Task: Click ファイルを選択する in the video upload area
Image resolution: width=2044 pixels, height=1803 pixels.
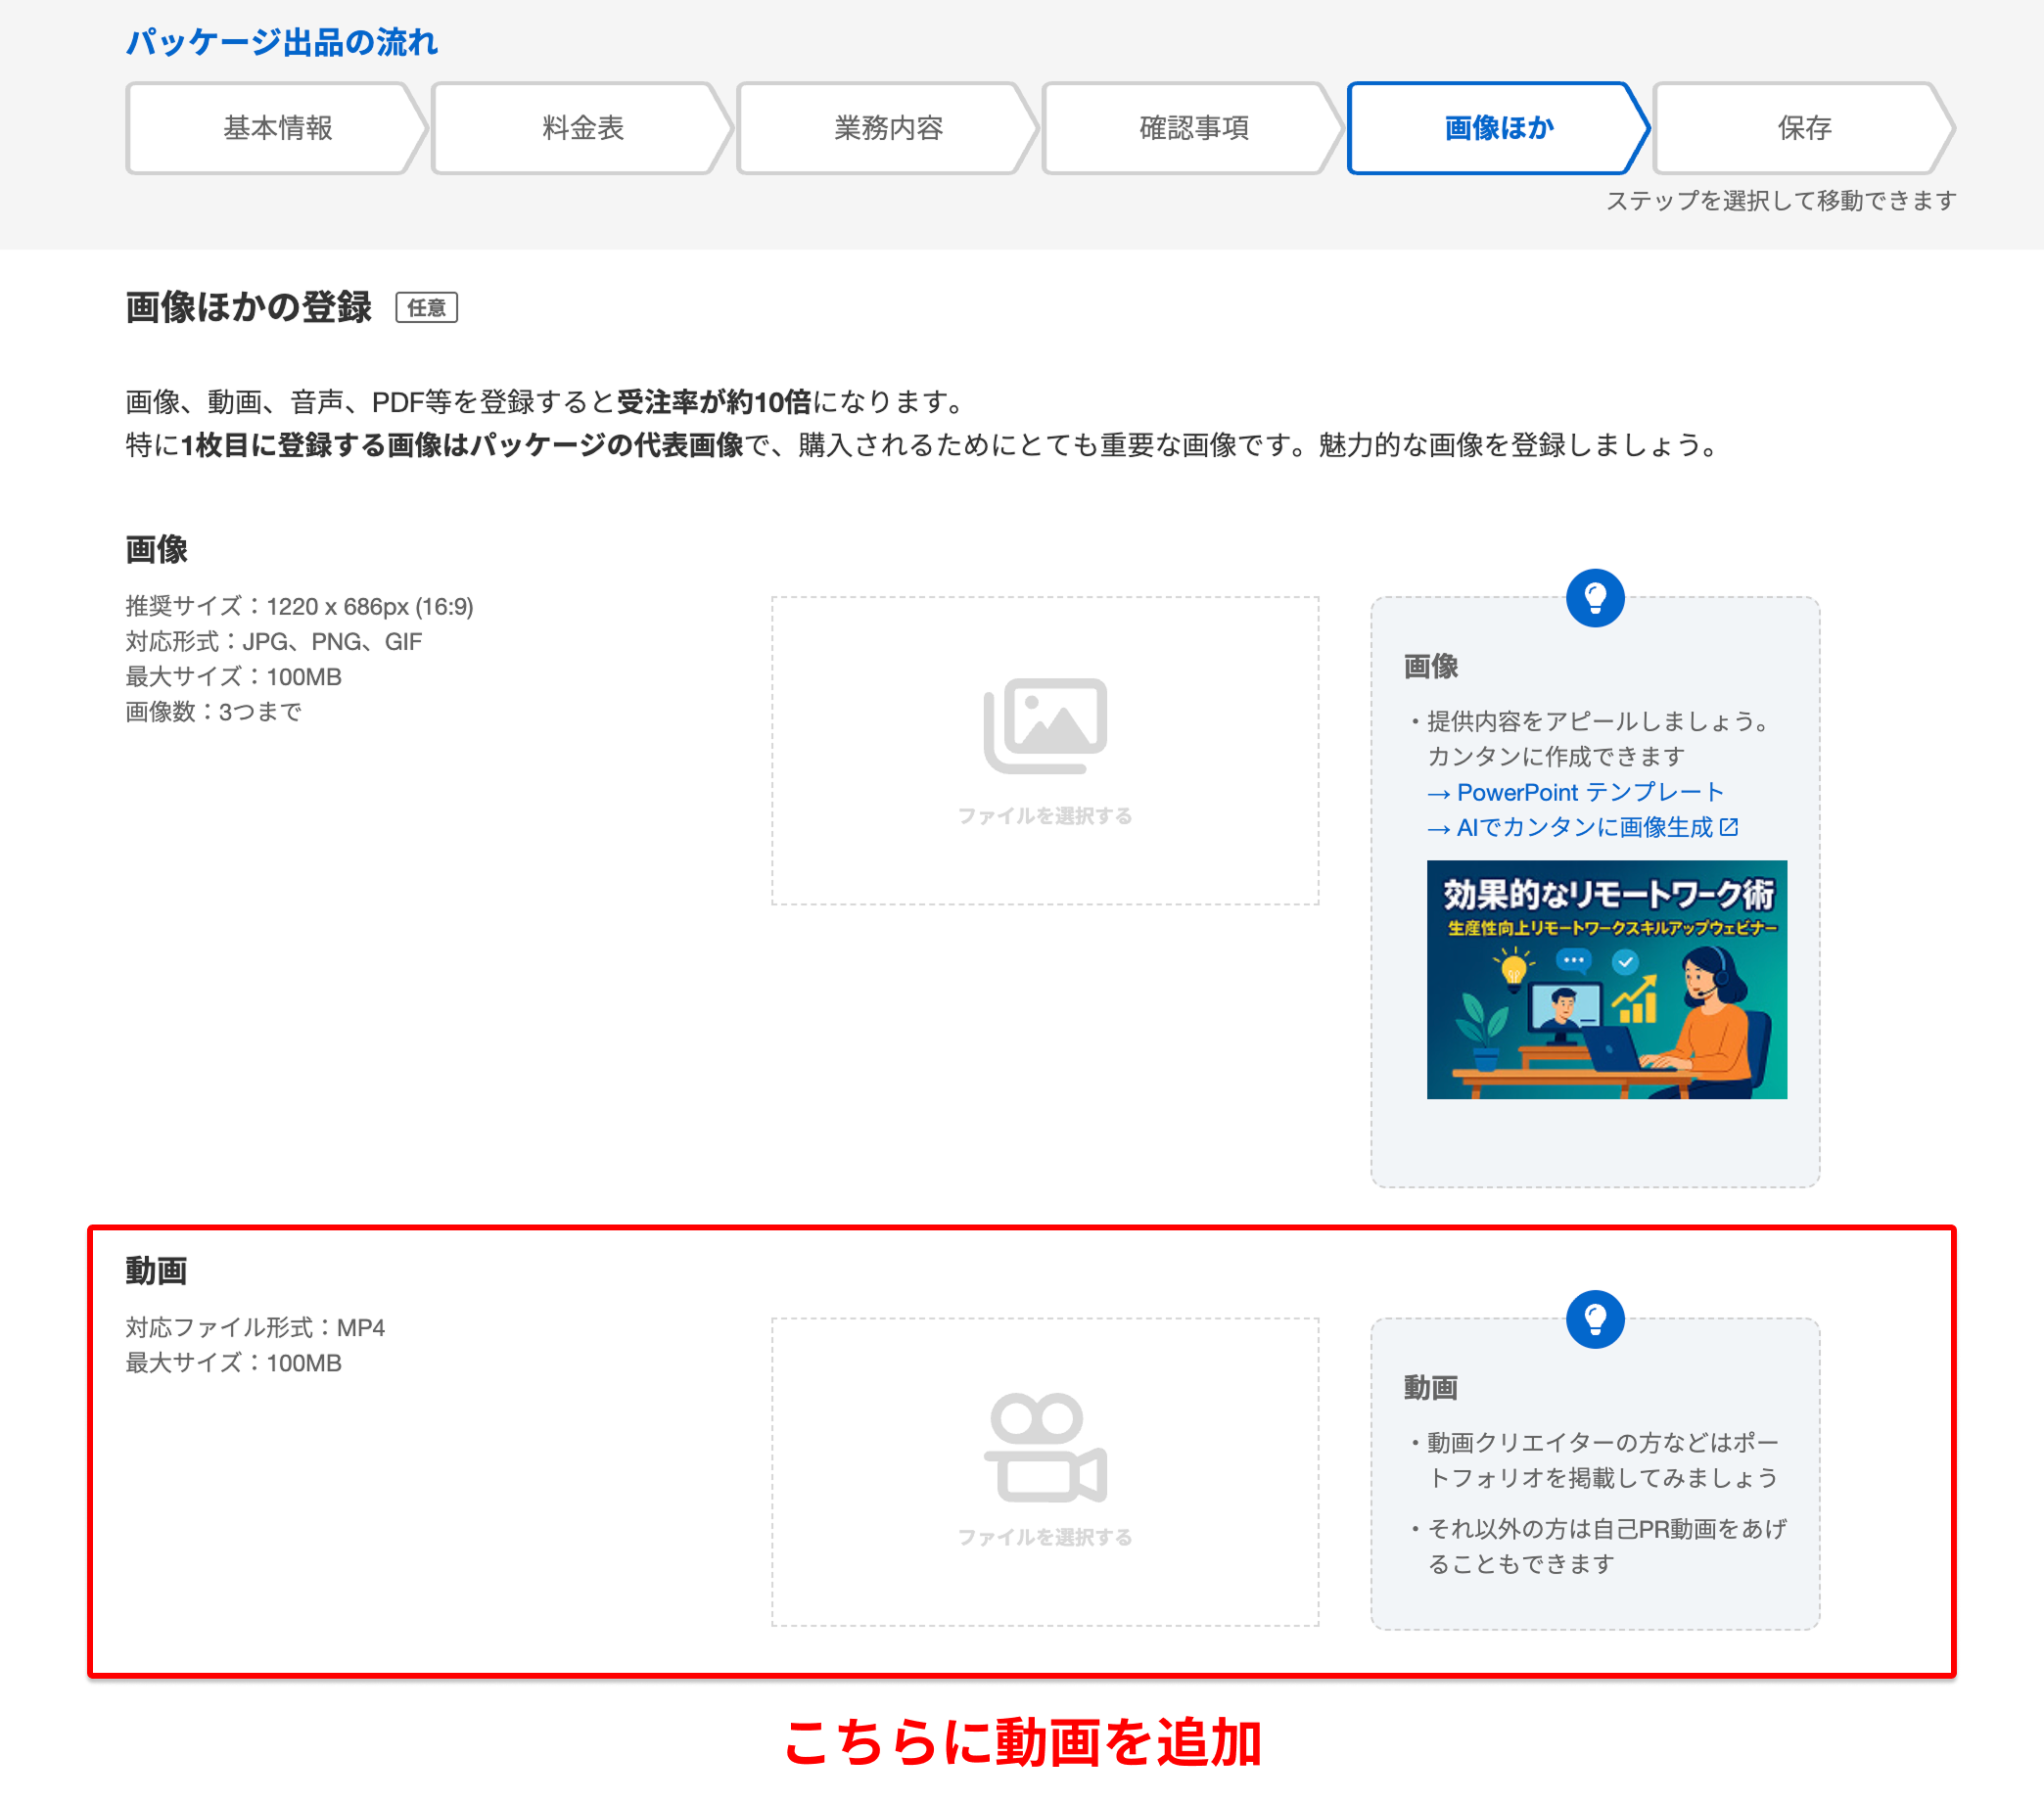Action: pyautogui.click(x=1045, y=1537)
